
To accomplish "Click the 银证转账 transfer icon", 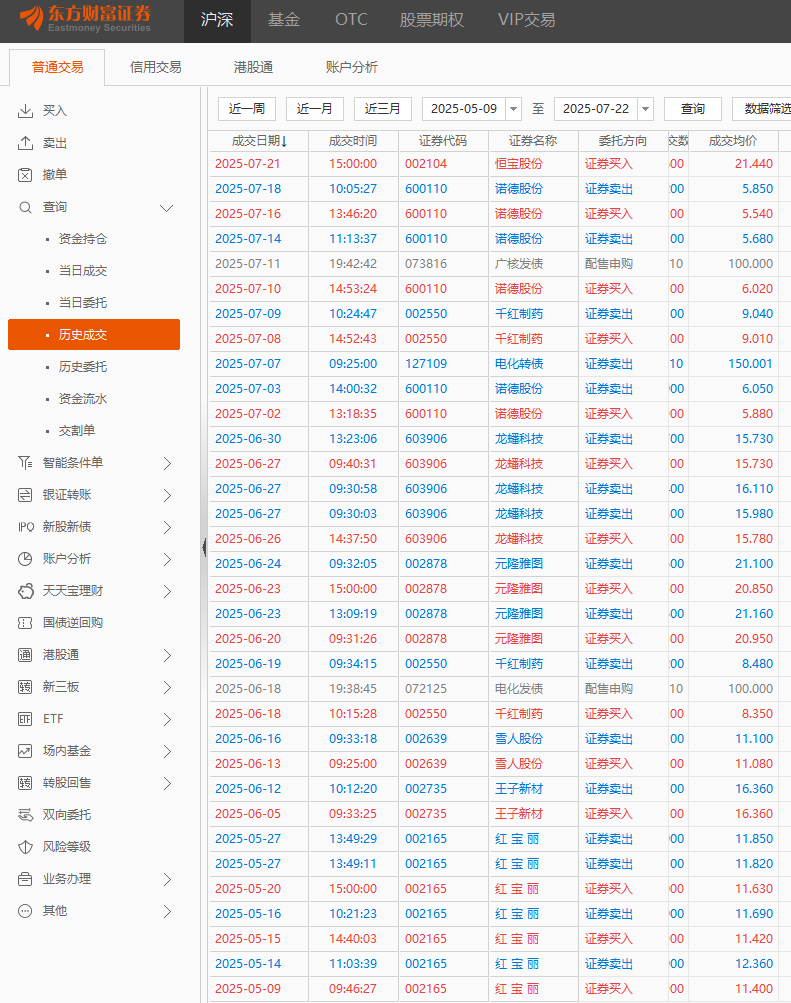I will coord(25,494).
